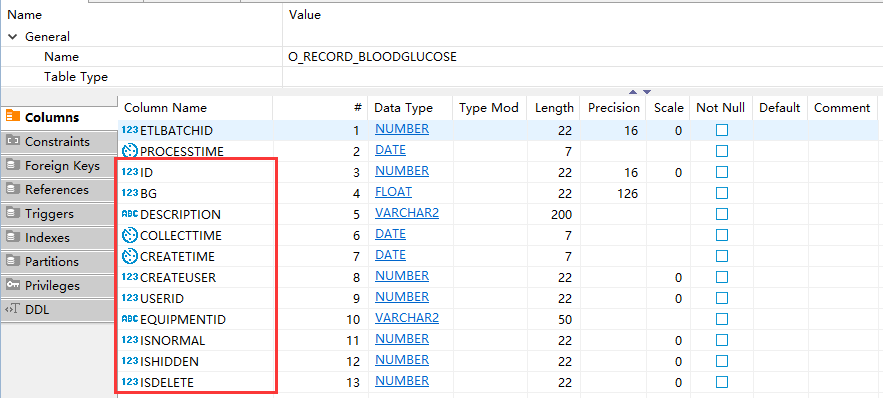The image size is (883, 398).
Task: Toggle Not Null checkbox for ISDELETE
Action: [721, 383]
